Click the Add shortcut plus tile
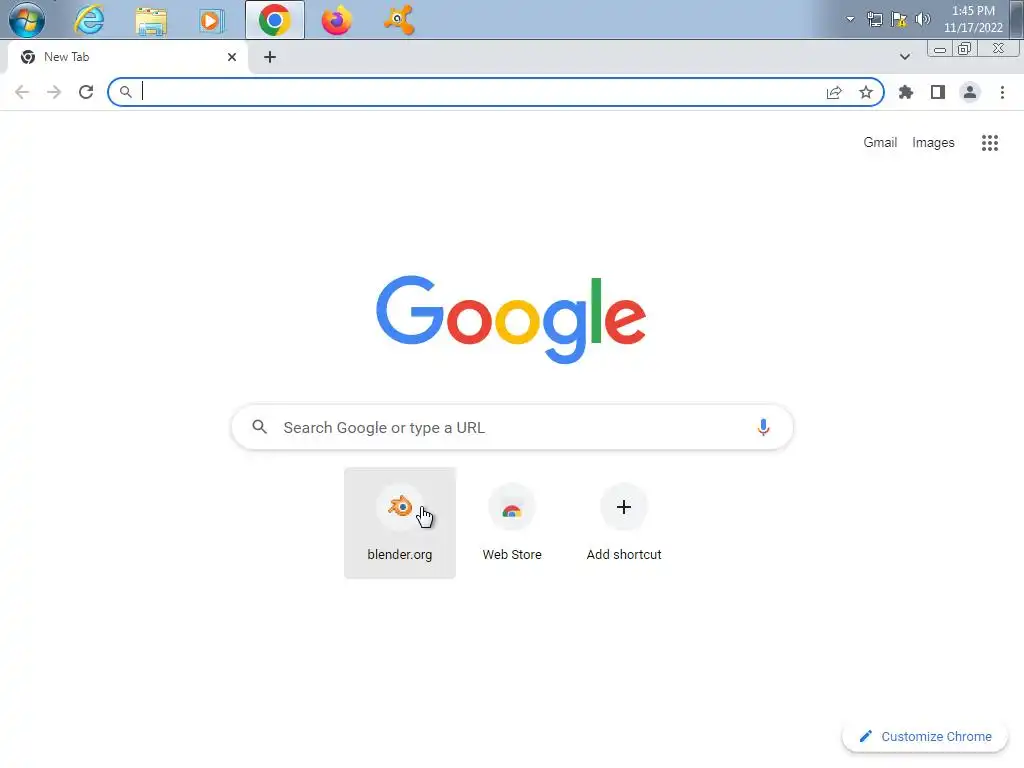The image size is (1024, 768). [624, 522]
